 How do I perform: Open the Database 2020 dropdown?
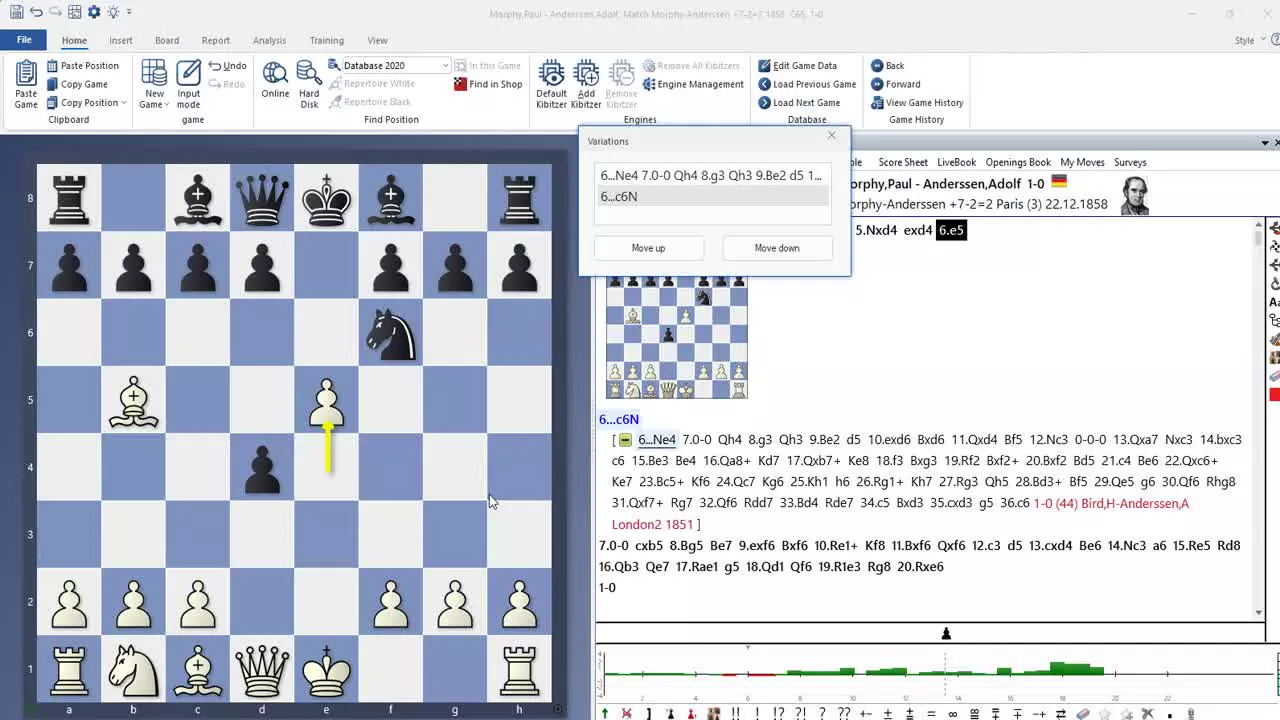445,66
